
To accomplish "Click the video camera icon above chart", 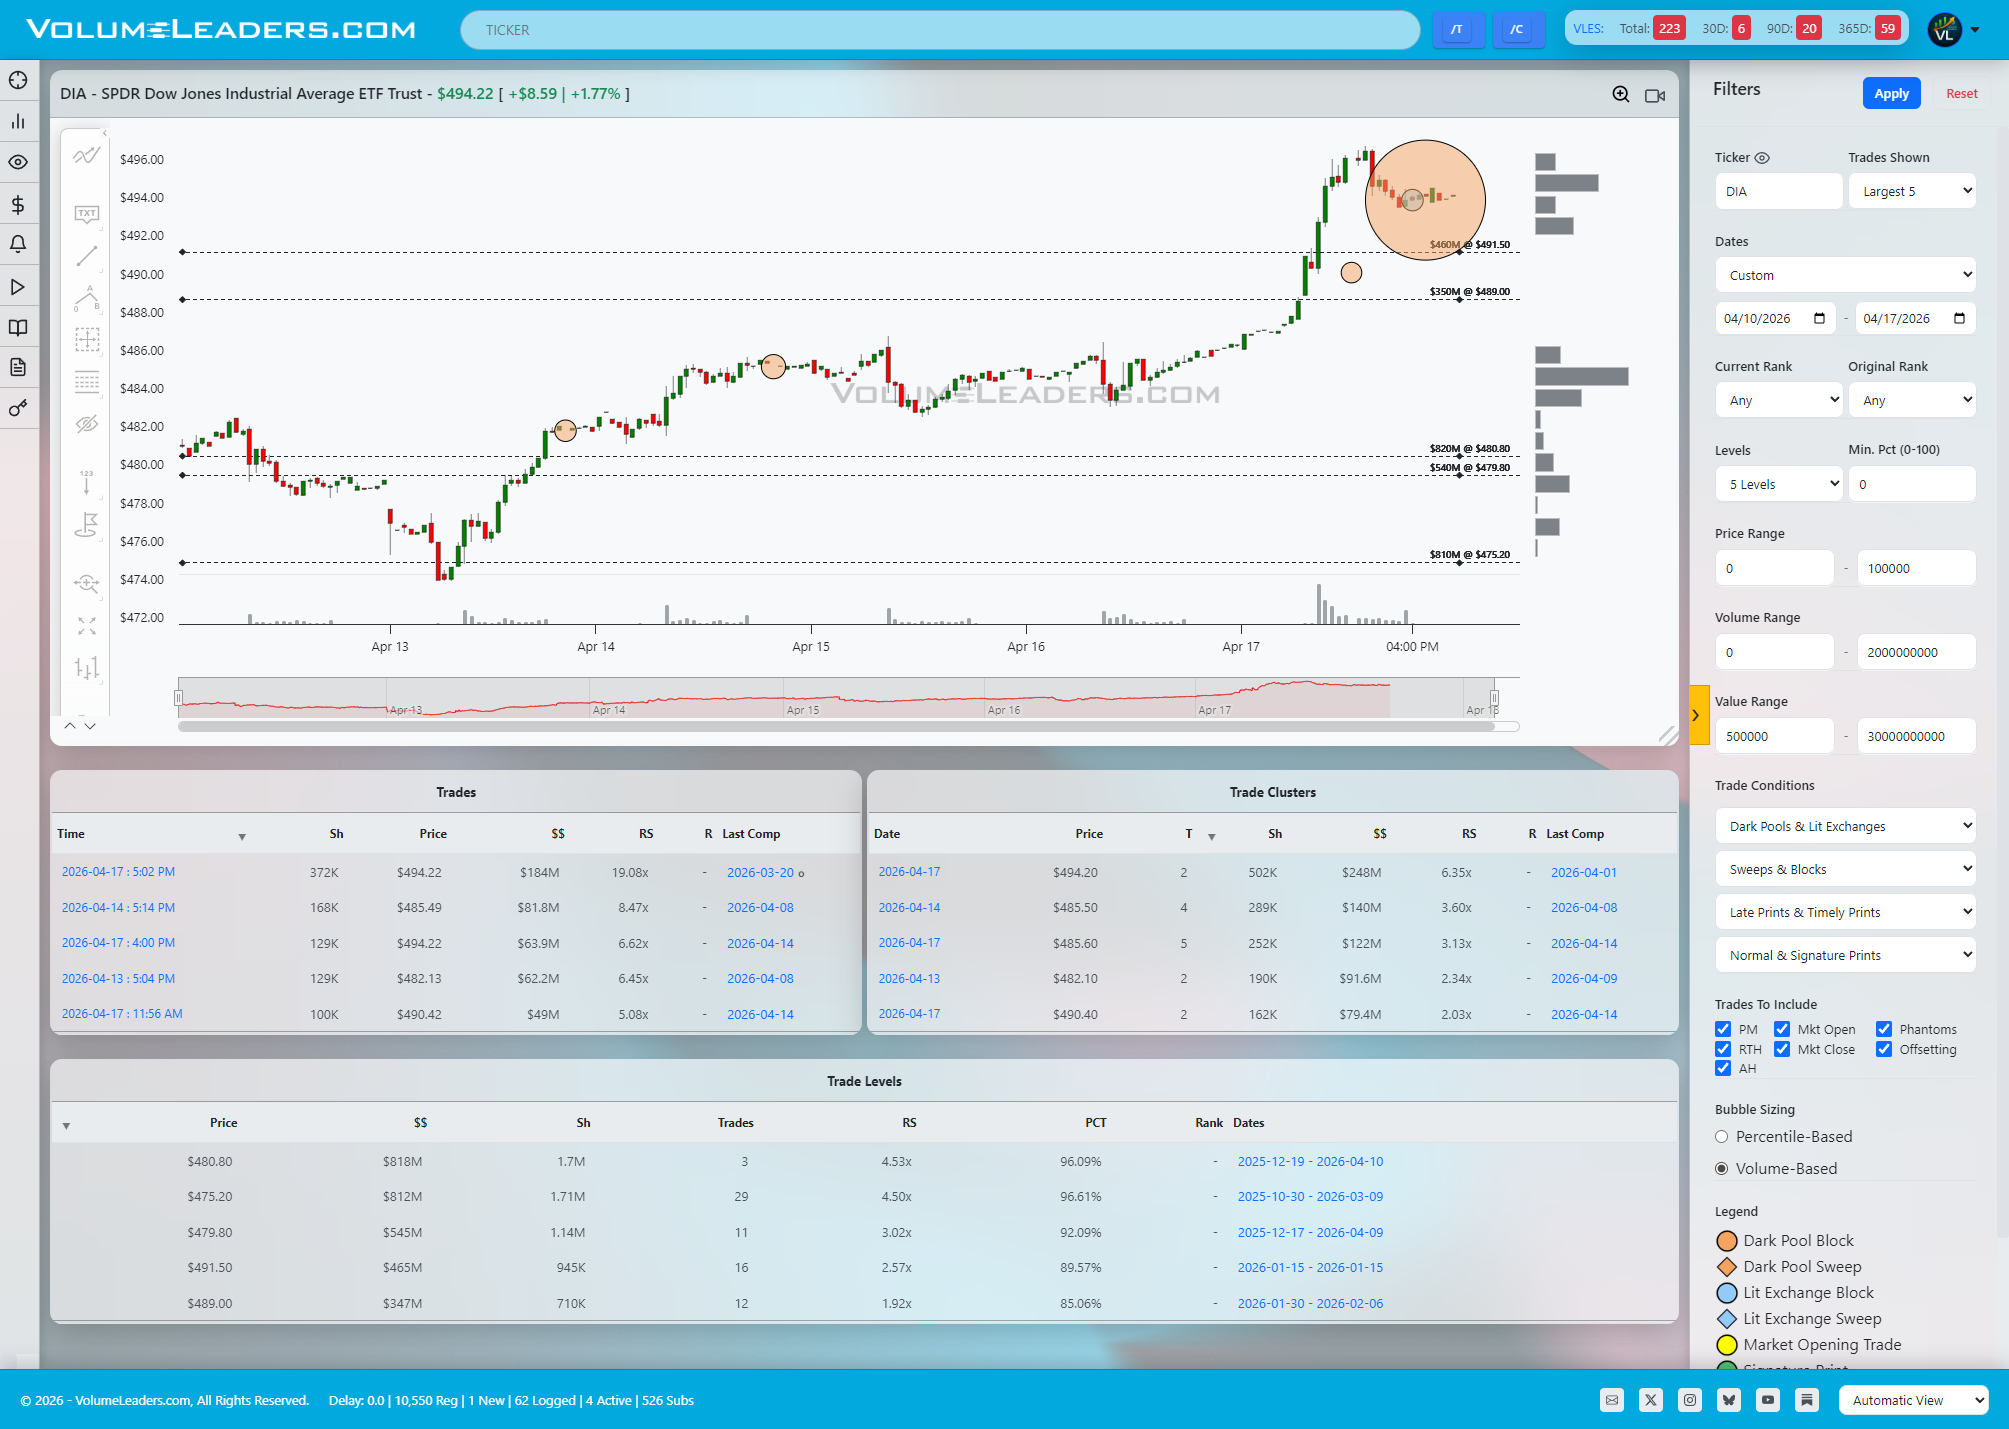I will (x=1655, y=95).
